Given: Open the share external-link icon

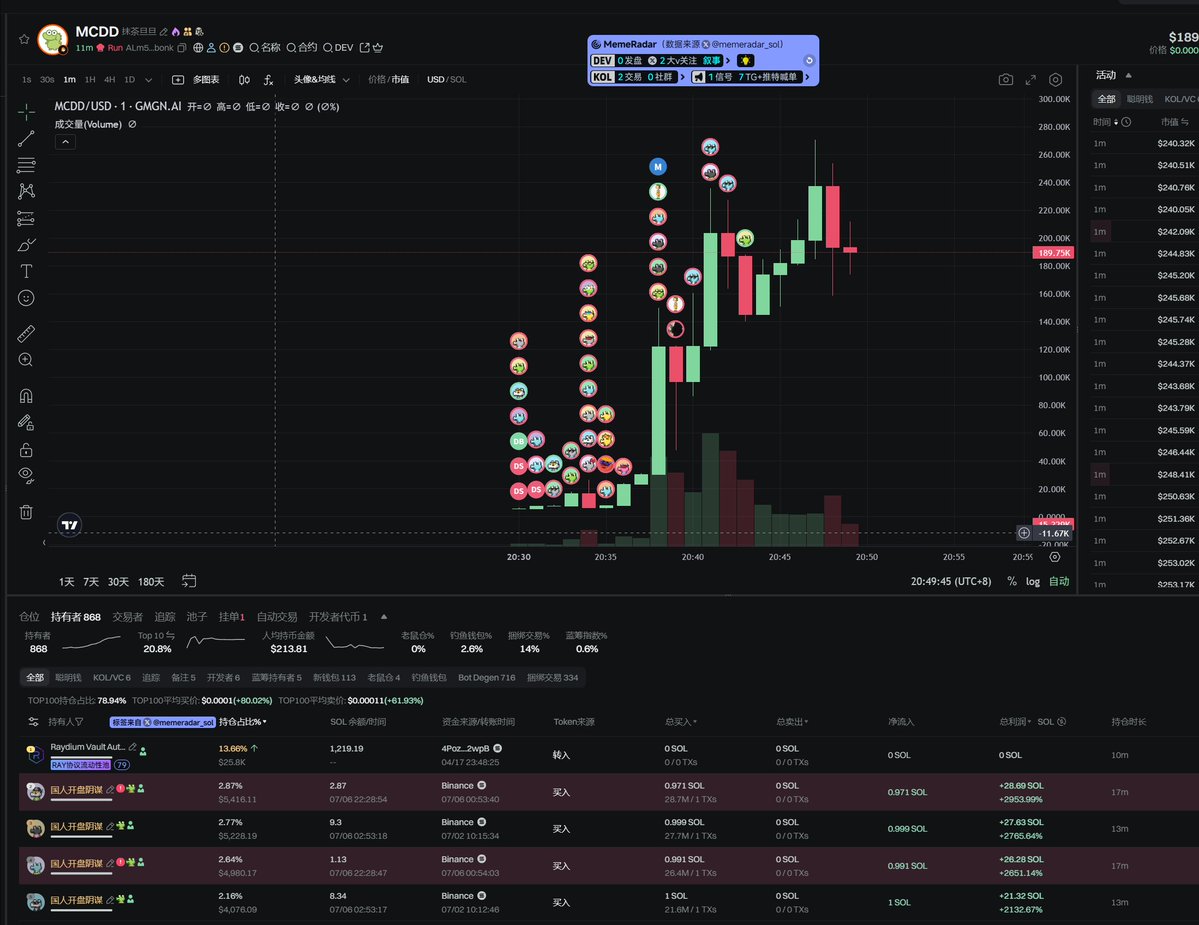Looking at the screenshot, I should coord(365,47).
